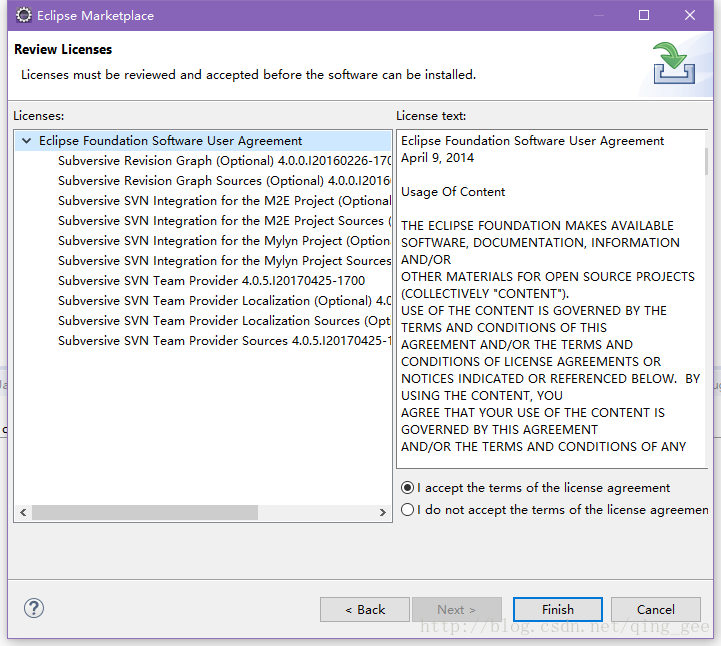The image size is (721, 646).
Task: Select 'I accept the terms' radio button
Action: (407, 487)
